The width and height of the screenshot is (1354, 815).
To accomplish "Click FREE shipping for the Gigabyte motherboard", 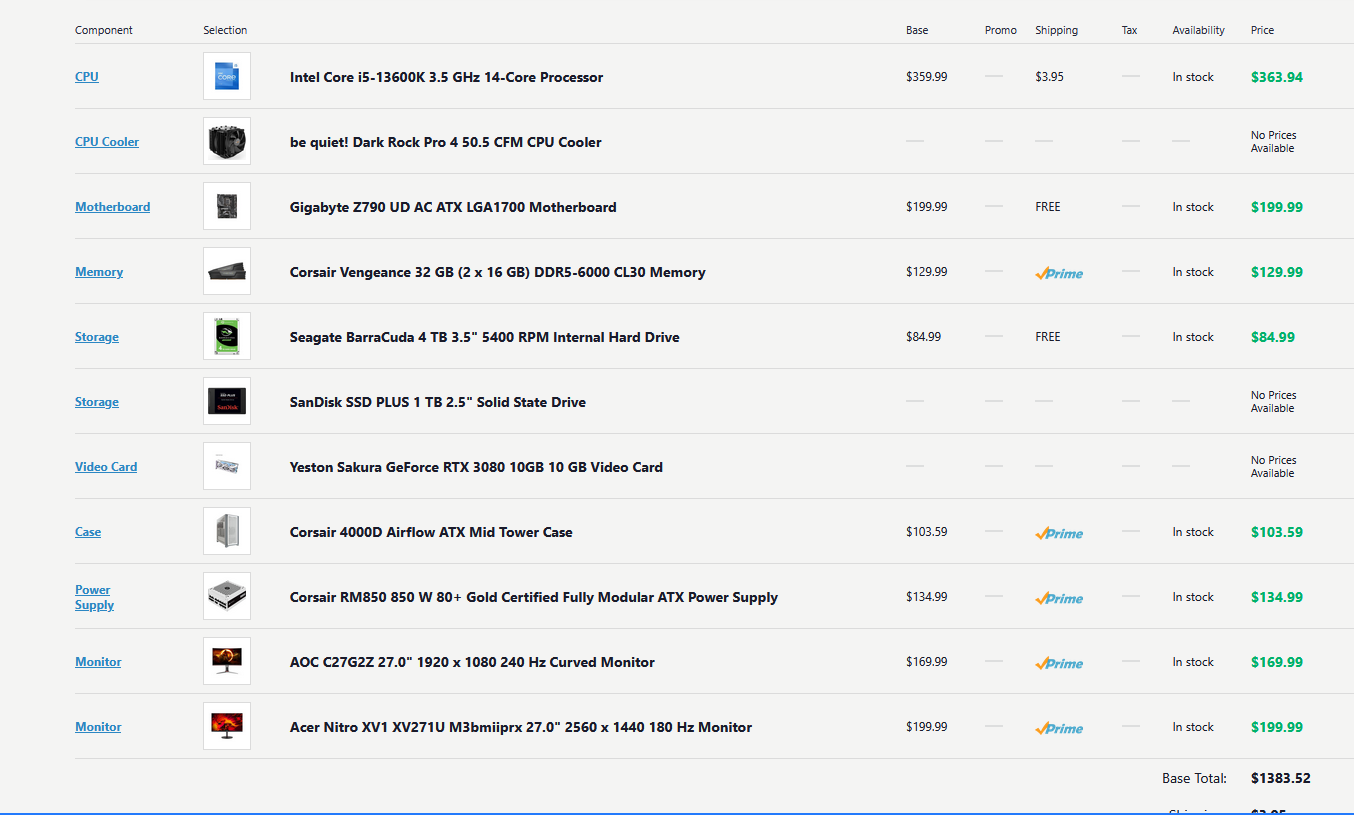I will pyautogui.click(x=1048, y=207).
